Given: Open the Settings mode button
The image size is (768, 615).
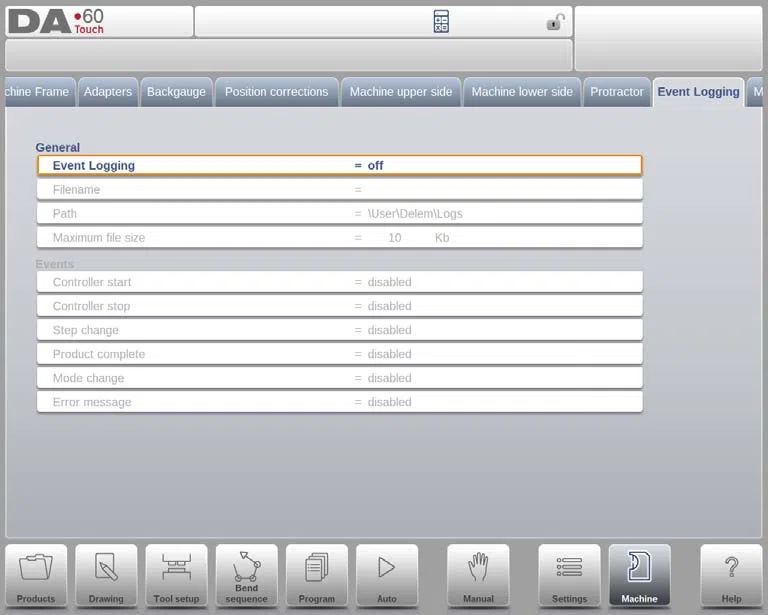Looking at the screenshot, I should click(569, 576).
